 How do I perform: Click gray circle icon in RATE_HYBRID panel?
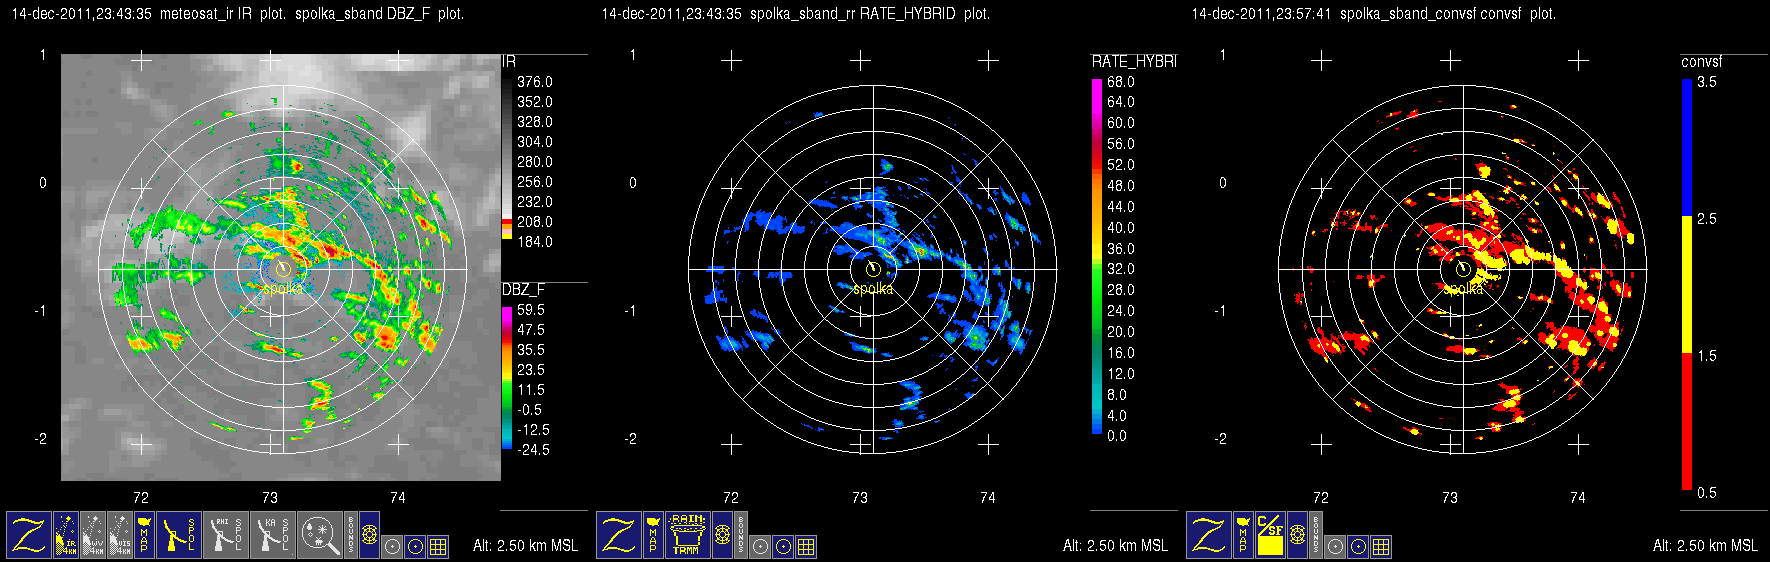click(x=760, y=547)
